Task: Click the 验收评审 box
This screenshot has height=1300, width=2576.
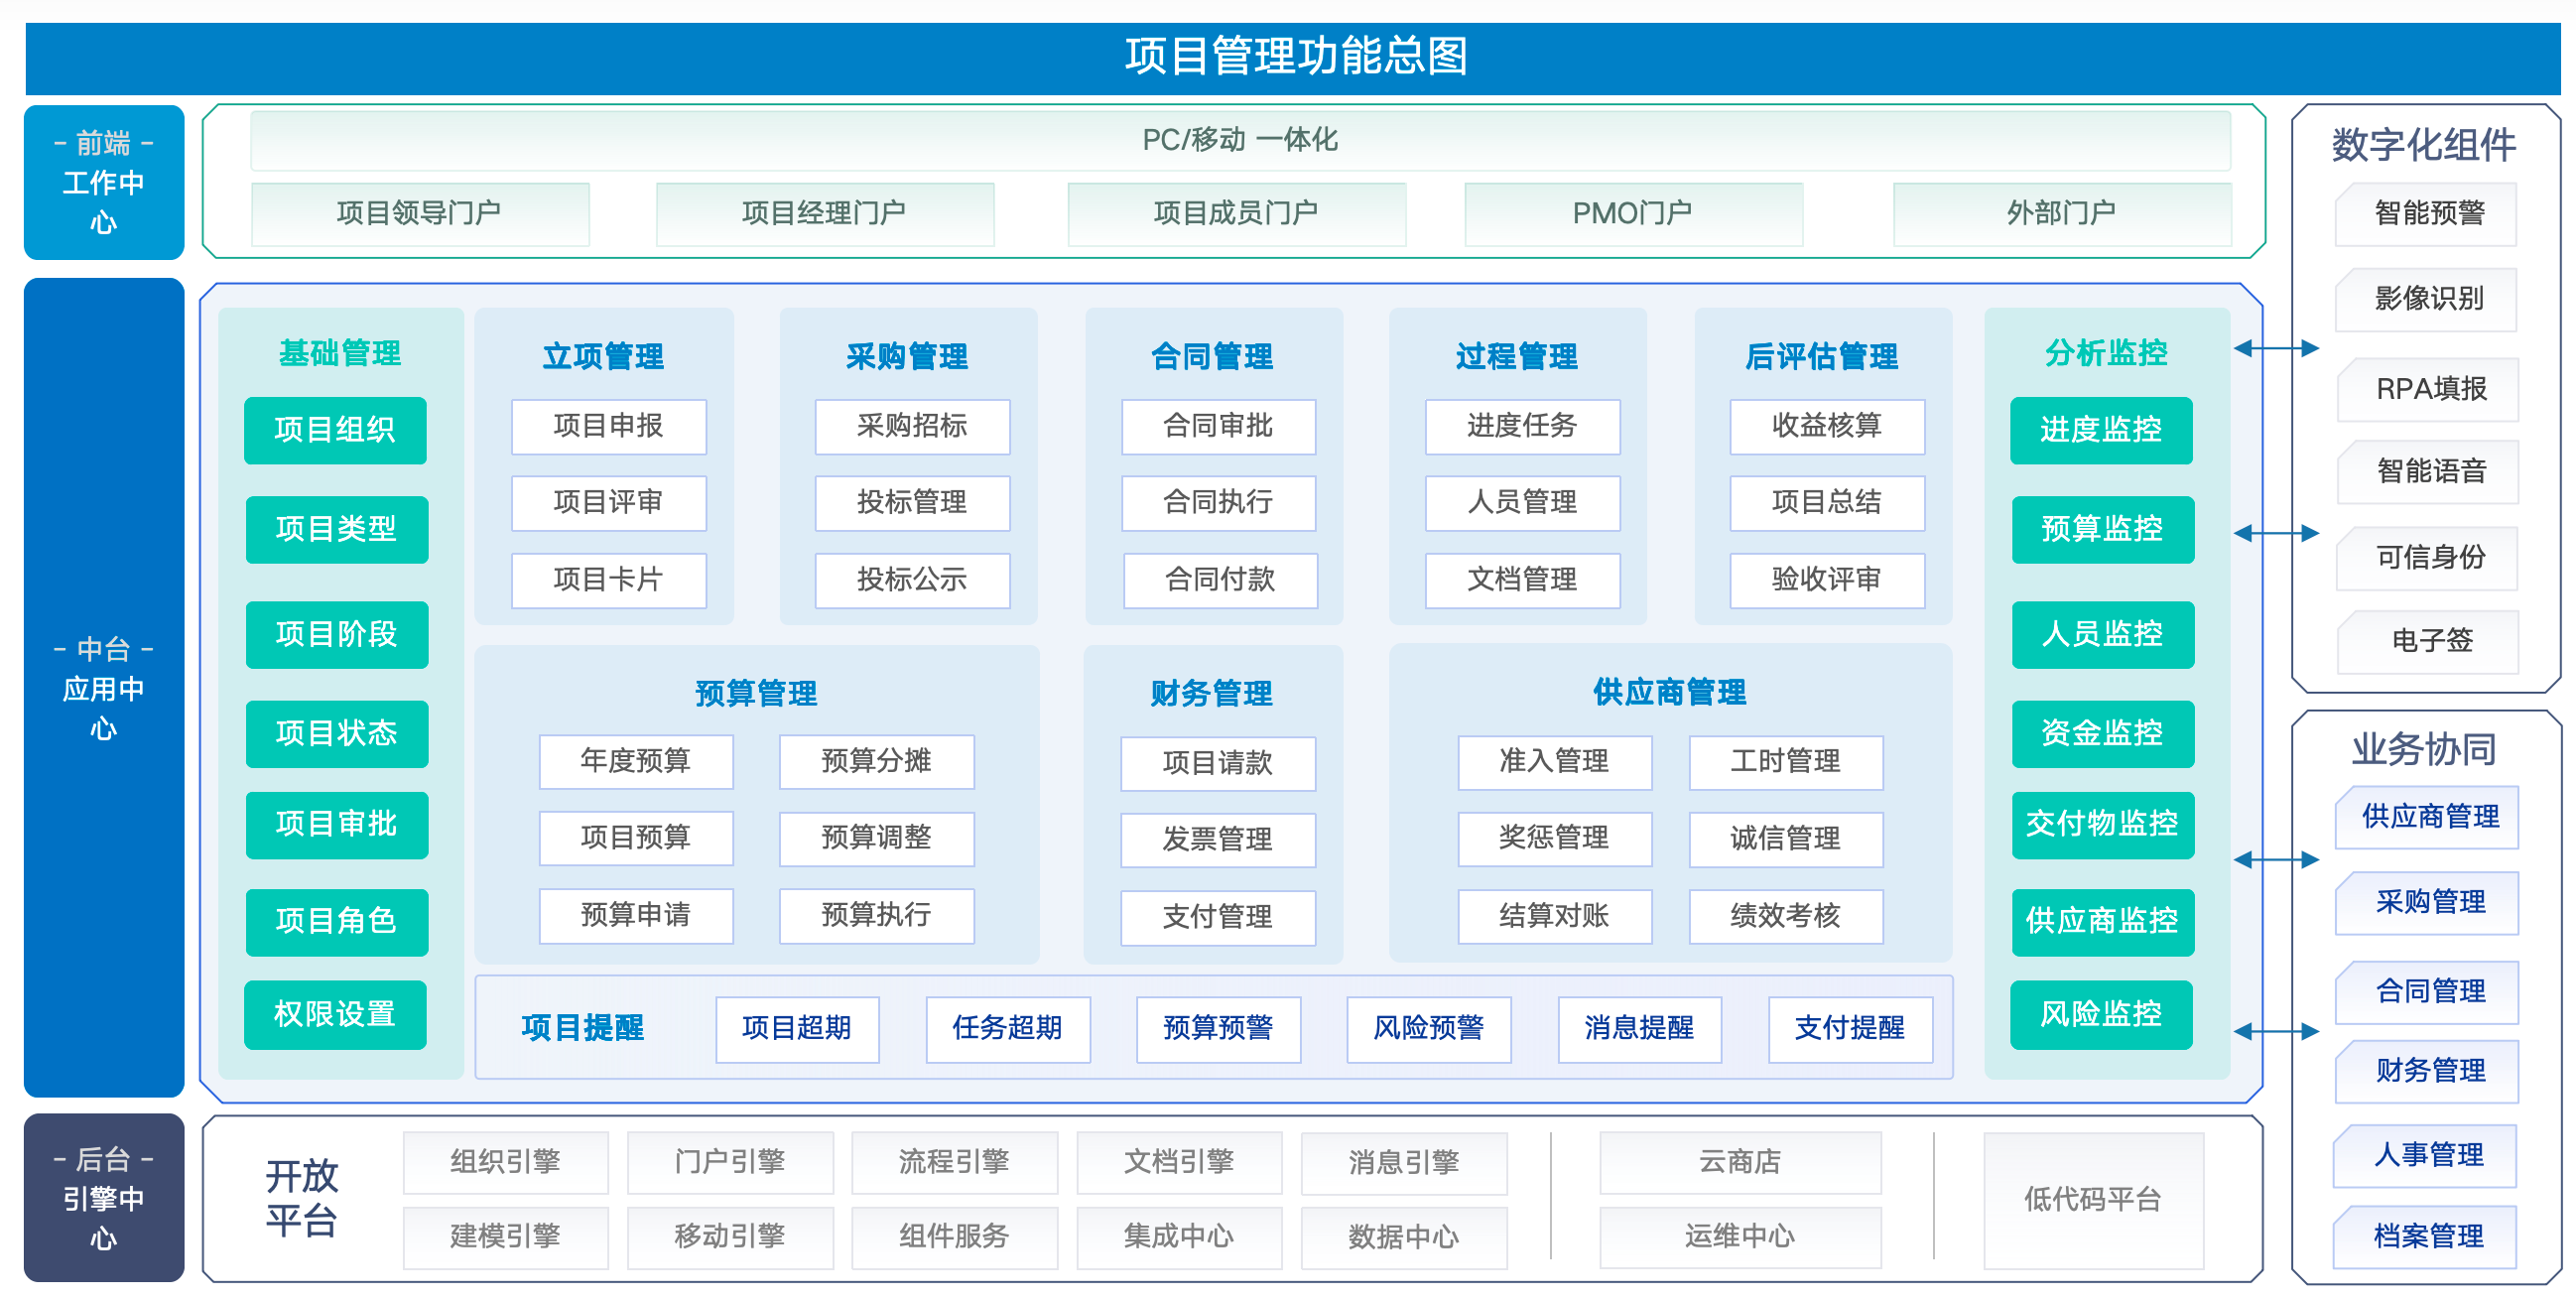Action: pyautogui.click(x=1827, y=580)
